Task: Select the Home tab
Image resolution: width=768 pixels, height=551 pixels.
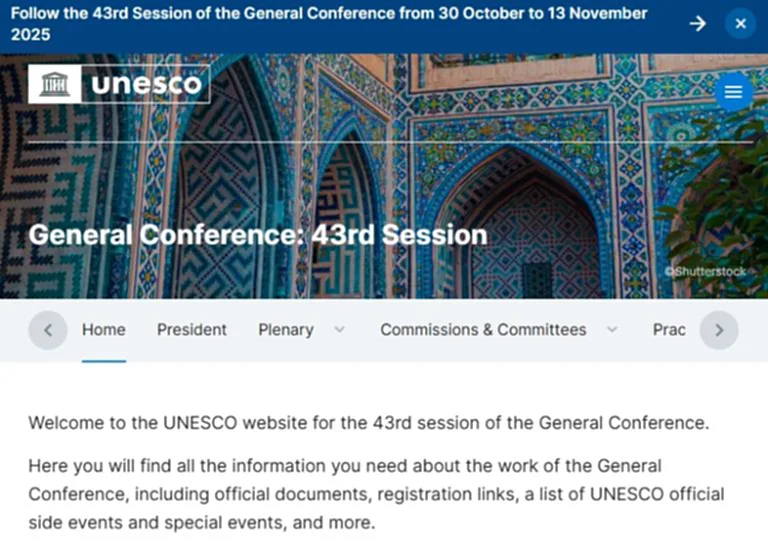Action: click(x=104, y=330)
